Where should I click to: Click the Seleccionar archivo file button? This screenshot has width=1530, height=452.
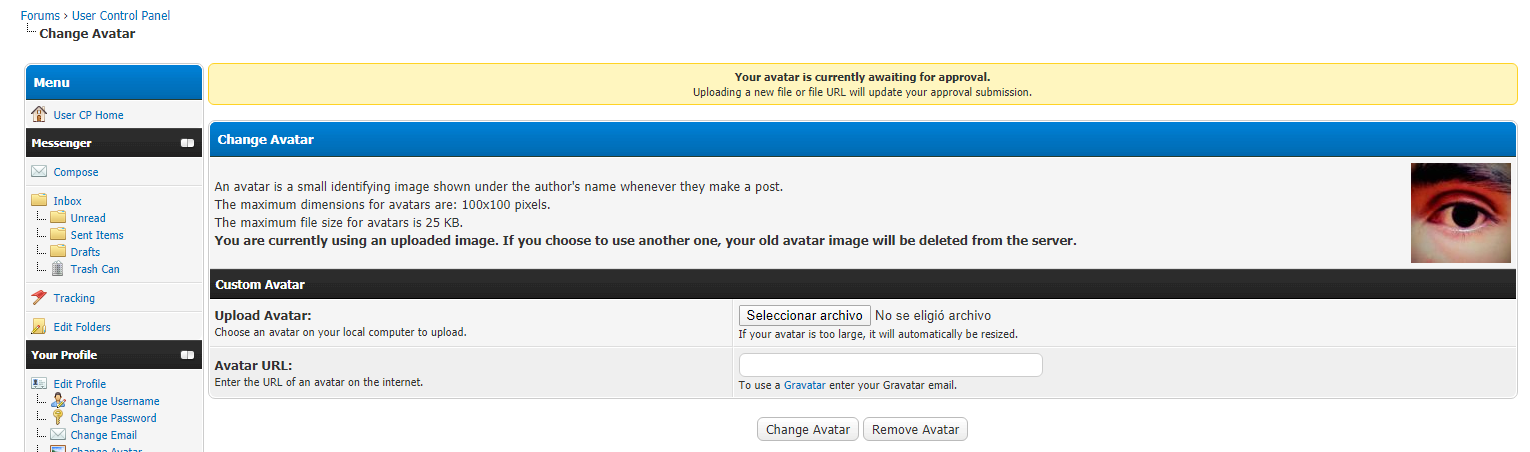pyautogui.click(x=804, y=316)
